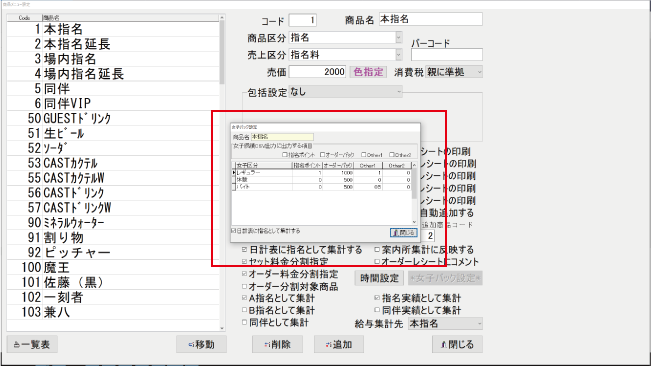Enable the オーダーレシートにコメント checkbox
The width and height of the screenshot is (651, 366).
point(377,261)
